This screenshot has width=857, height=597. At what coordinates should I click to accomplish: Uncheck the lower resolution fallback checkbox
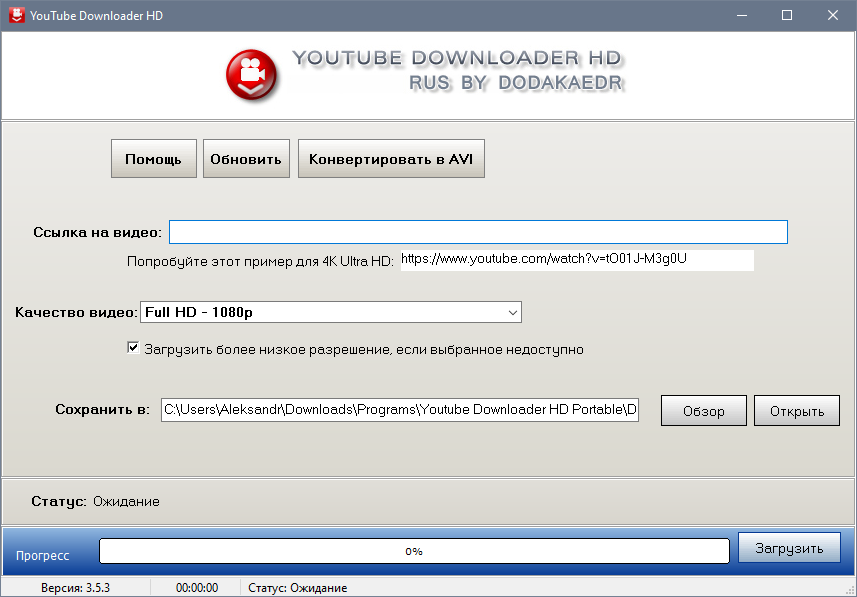[x=133, y=349]
